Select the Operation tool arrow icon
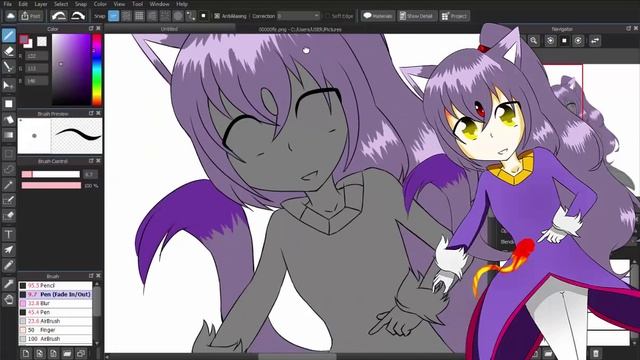The height and width of the screenshot is (360, 640). 9,250
